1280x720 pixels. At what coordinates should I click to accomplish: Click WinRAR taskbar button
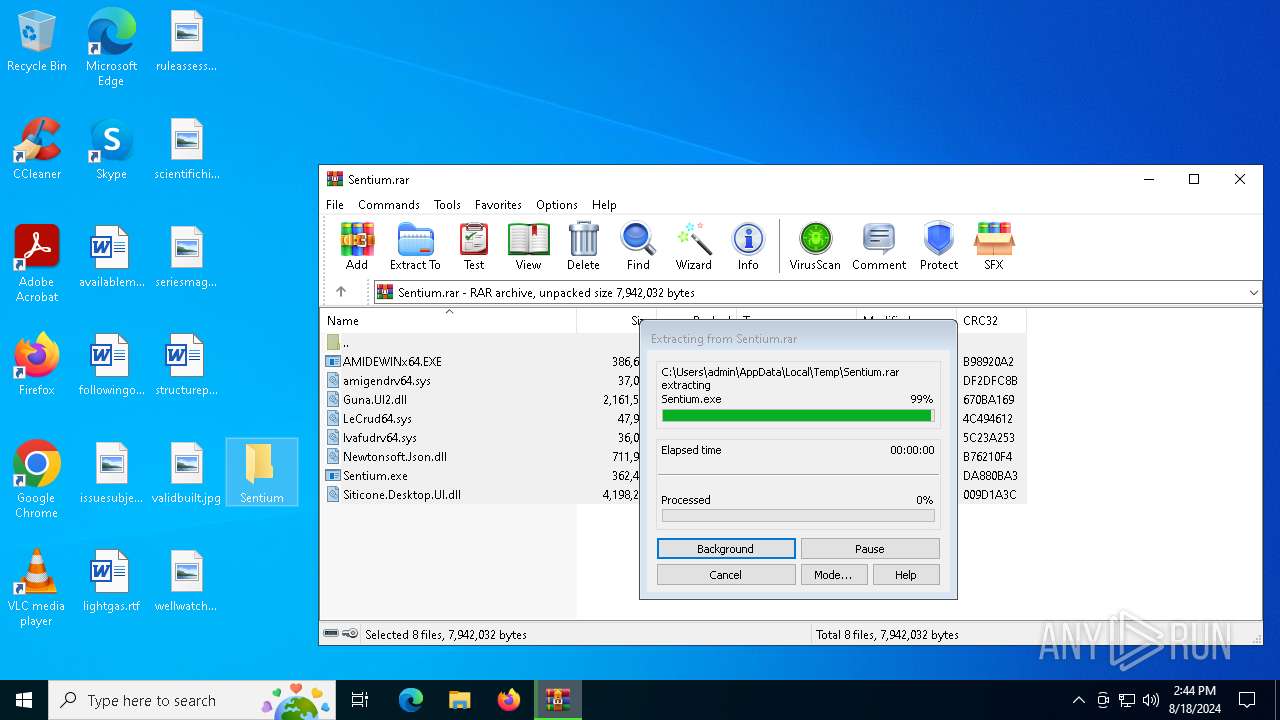pos(557,700)
